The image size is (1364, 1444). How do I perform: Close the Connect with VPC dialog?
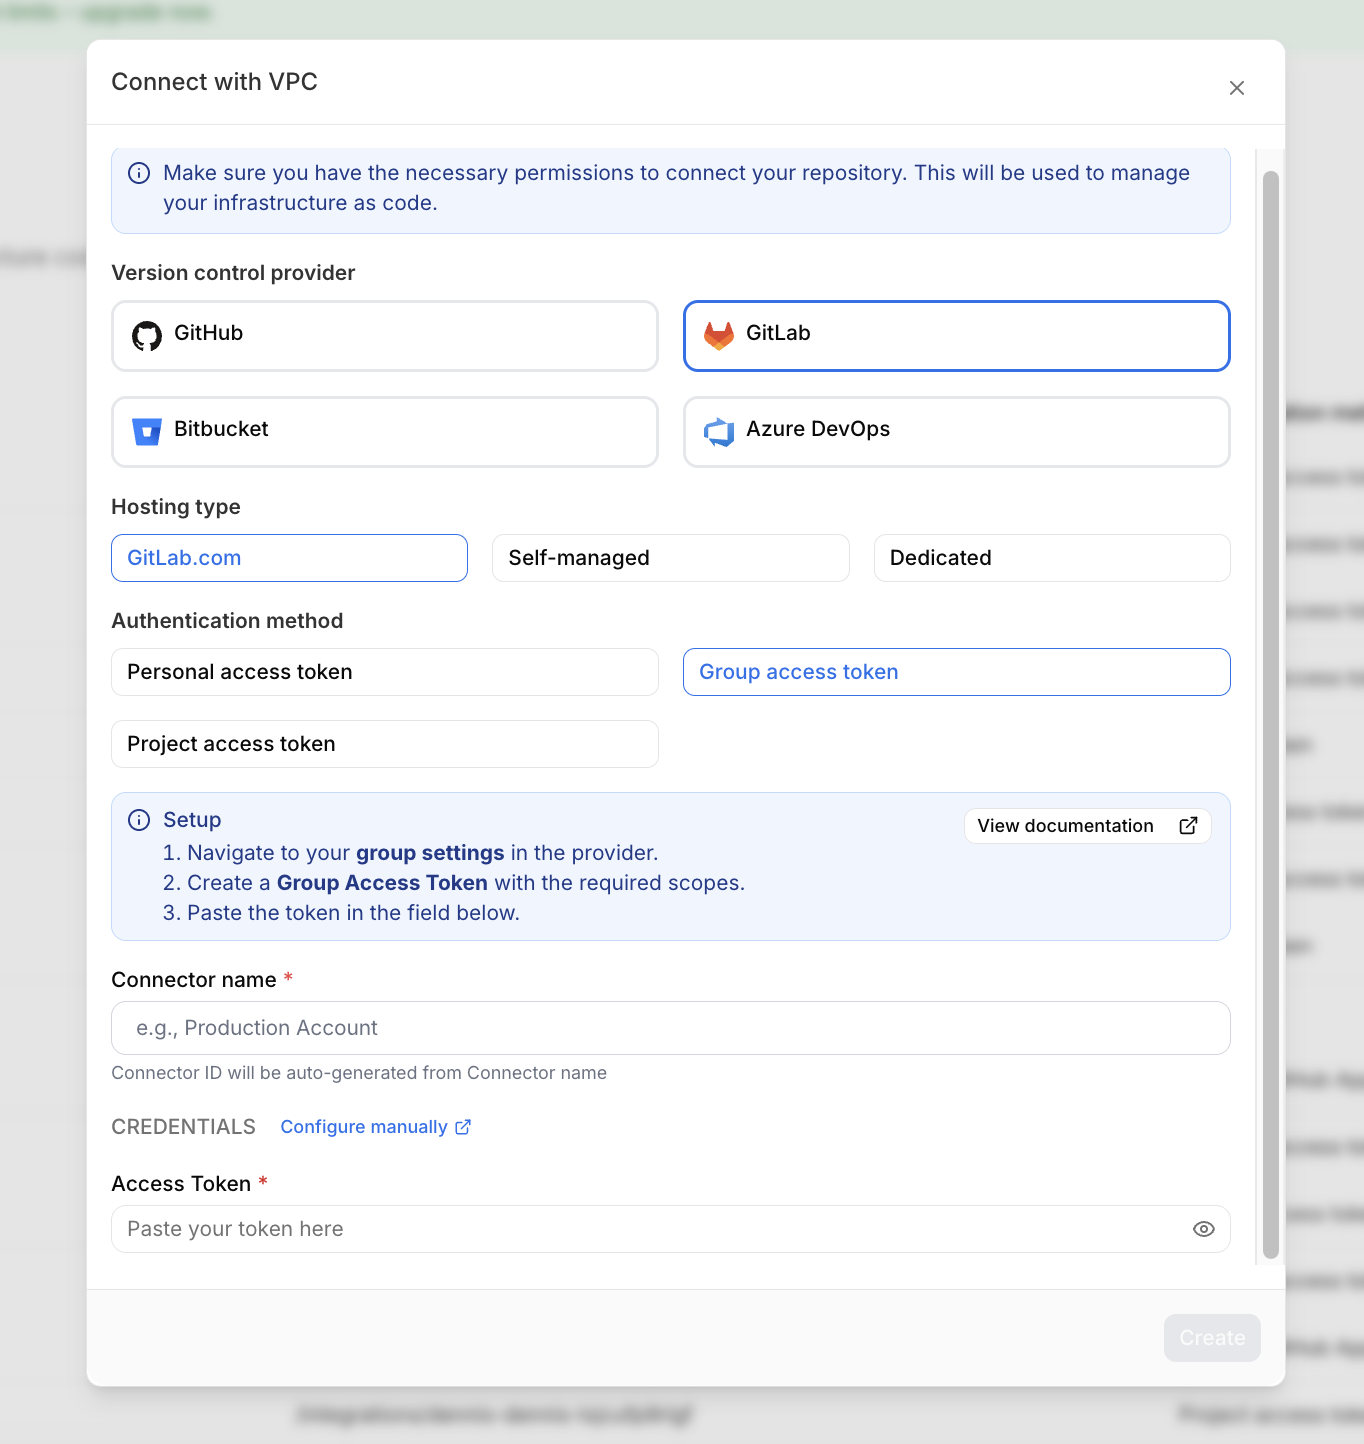click(1237, 88)
